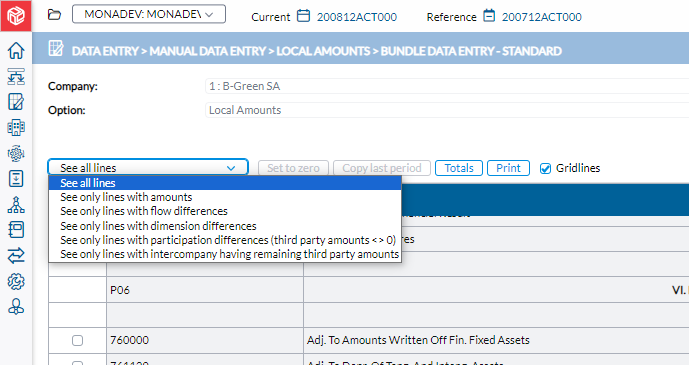The height and width of the screenshot is (365, 689).
Task: Click the data entry breadcrumb pencil icon
Action: [56, 48]
